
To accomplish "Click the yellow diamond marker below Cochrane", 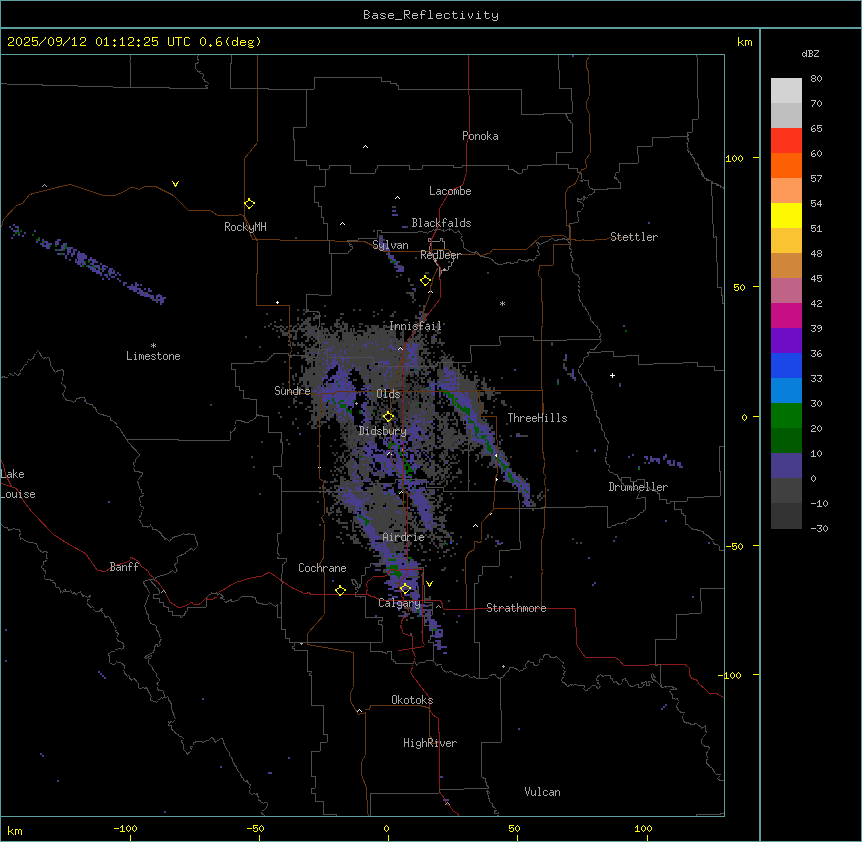I will (340, 590).
